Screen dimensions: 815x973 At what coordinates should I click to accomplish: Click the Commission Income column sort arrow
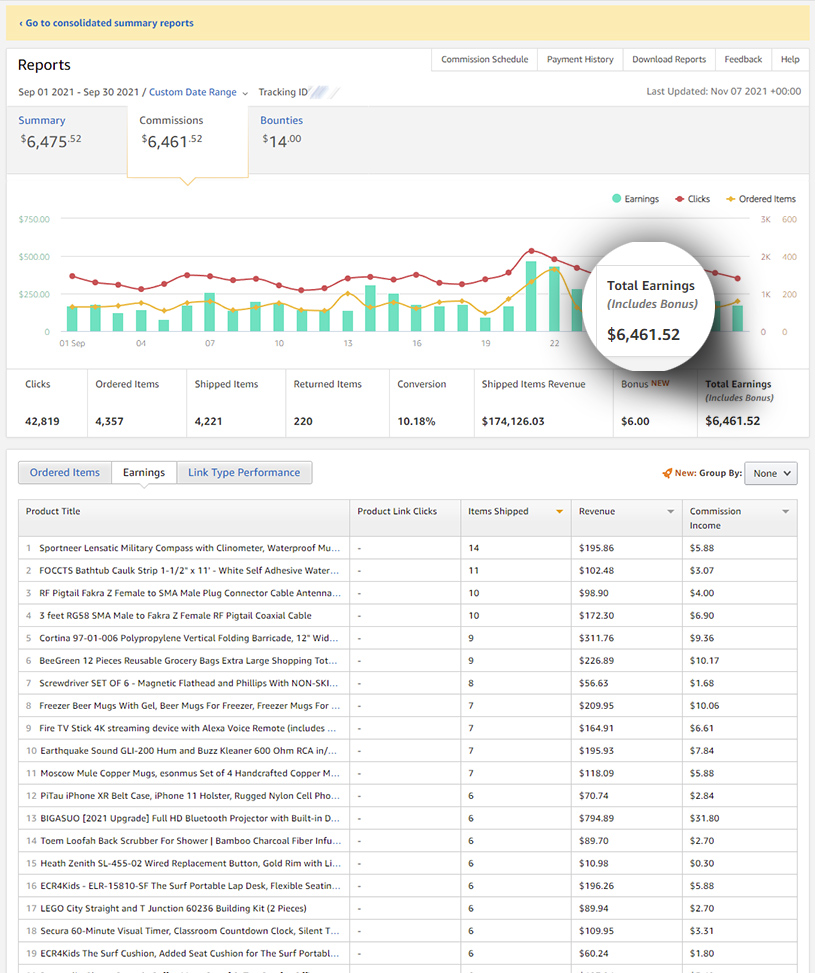[x=785, y=511]
